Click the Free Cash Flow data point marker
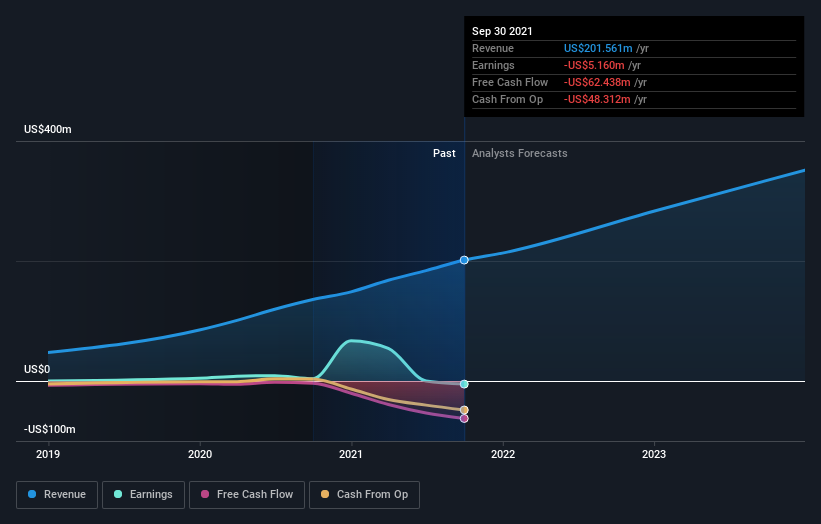 point(464,419)
